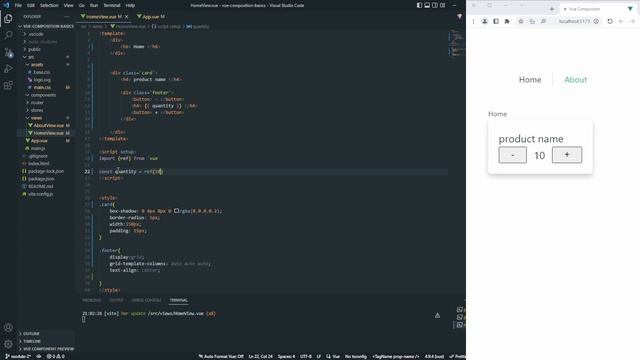Switch to the Problems panel tab
This screenshot has height=360, width=640.
(x=91, y=300)
